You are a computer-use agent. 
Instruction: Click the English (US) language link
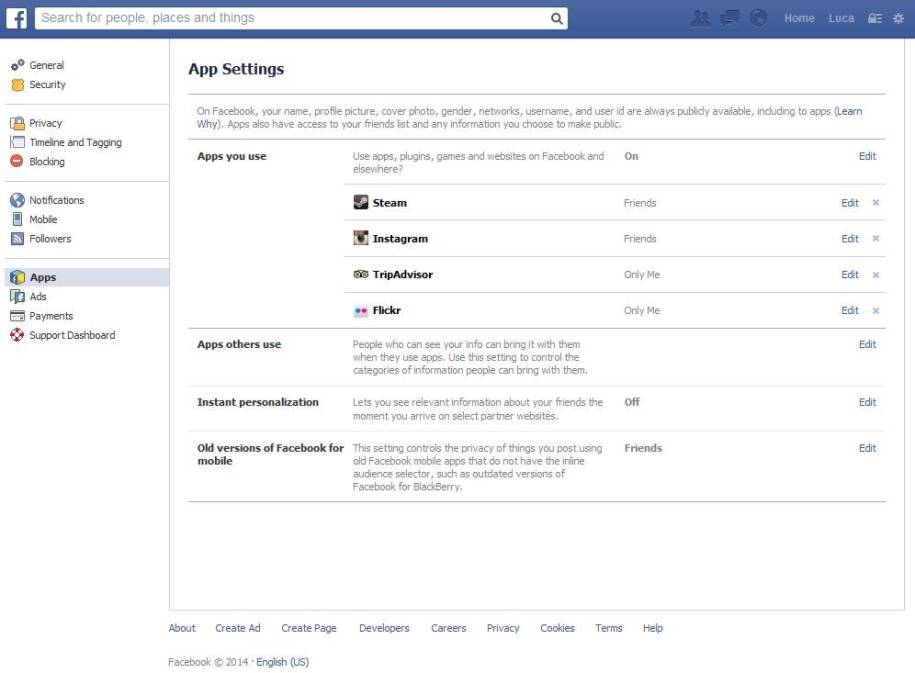[280, 661]
